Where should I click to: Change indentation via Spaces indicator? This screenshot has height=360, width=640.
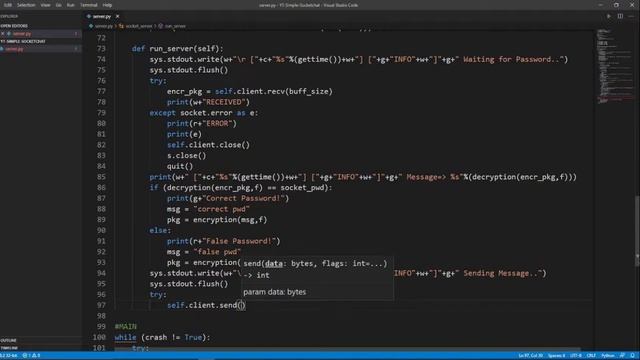[x=556, y=356]
